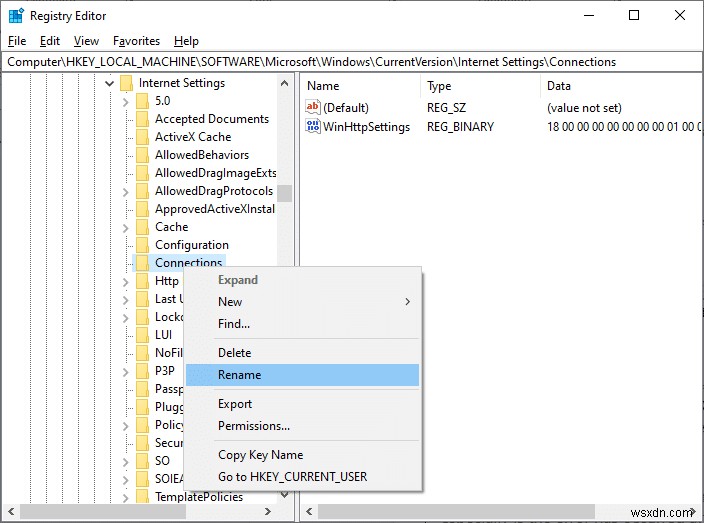Click the registry path address bar
The height and width of the screenshot is (523, 704).
point(351,62)
